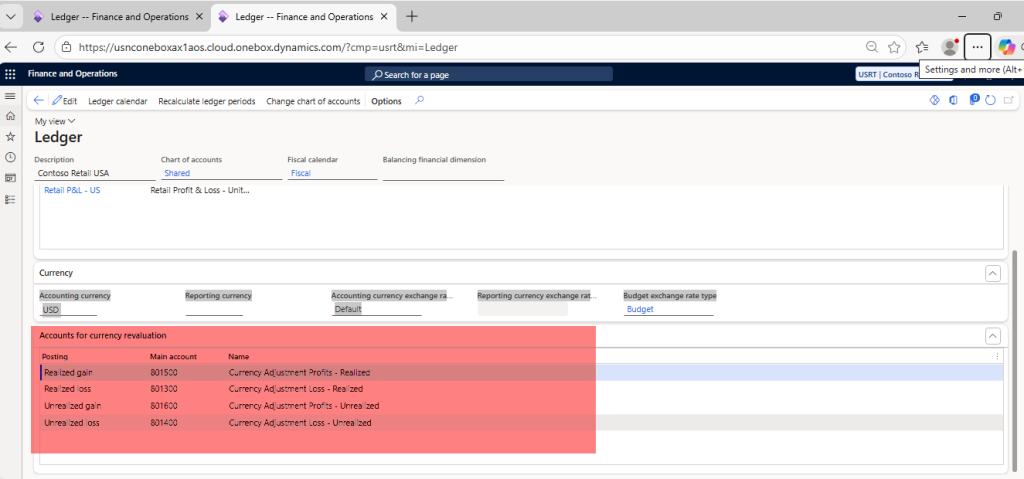Open Ledger calendar from action pane
The height and width of the screenshot is (479, 1024).
tap(118, 101)
